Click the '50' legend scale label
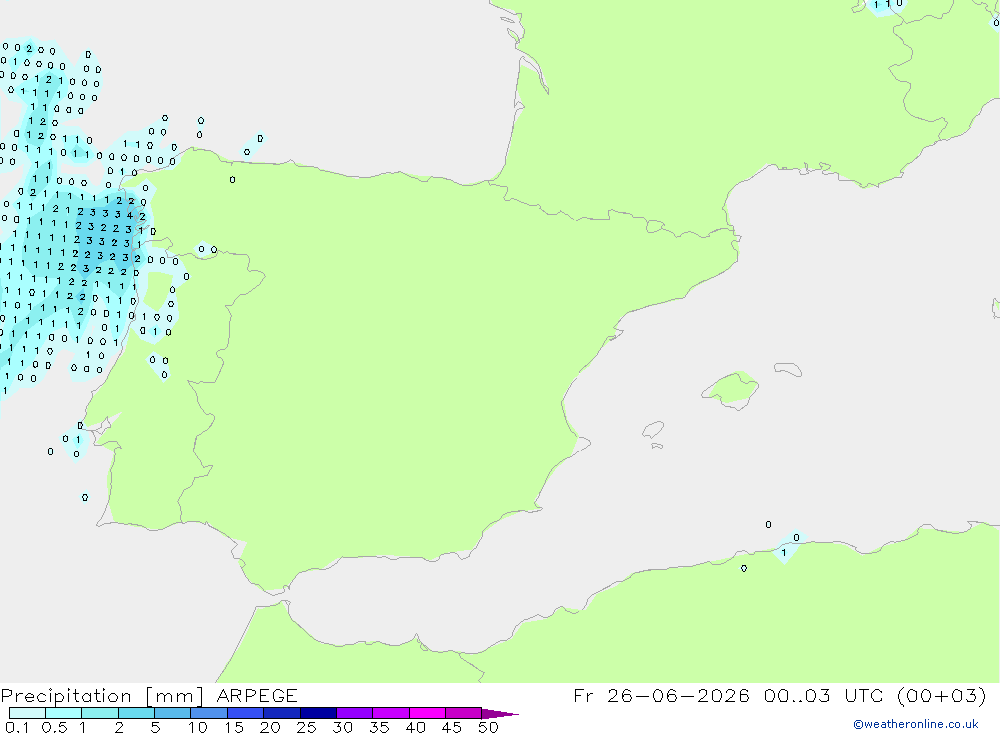The height and width of the screenshot is (733, 1000). click(x=489, y=727)
